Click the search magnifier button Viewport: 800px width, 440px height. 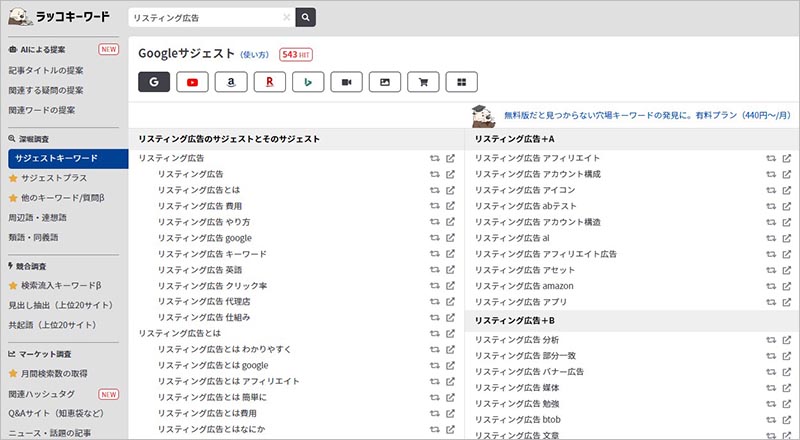305,17
